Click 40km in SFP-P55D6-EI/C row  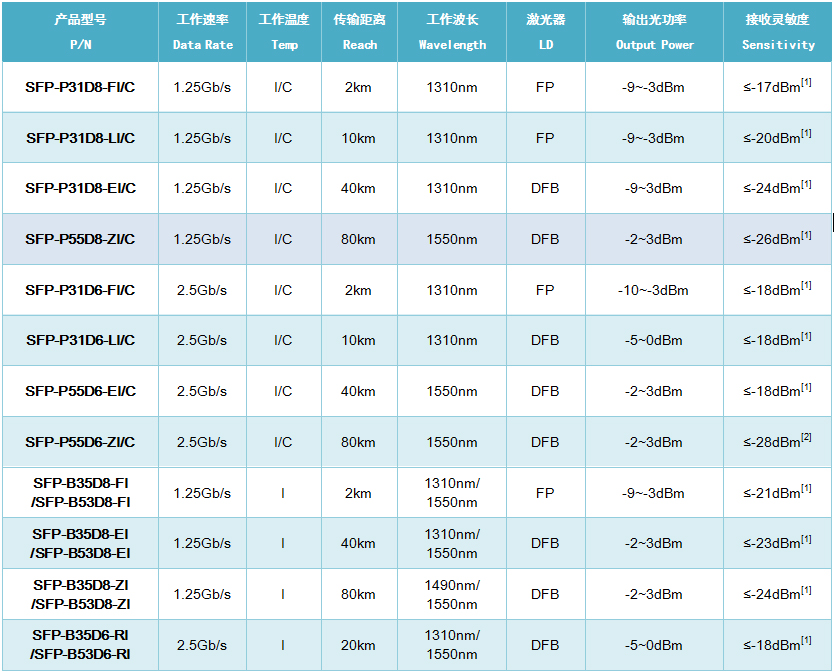point(358,392)
